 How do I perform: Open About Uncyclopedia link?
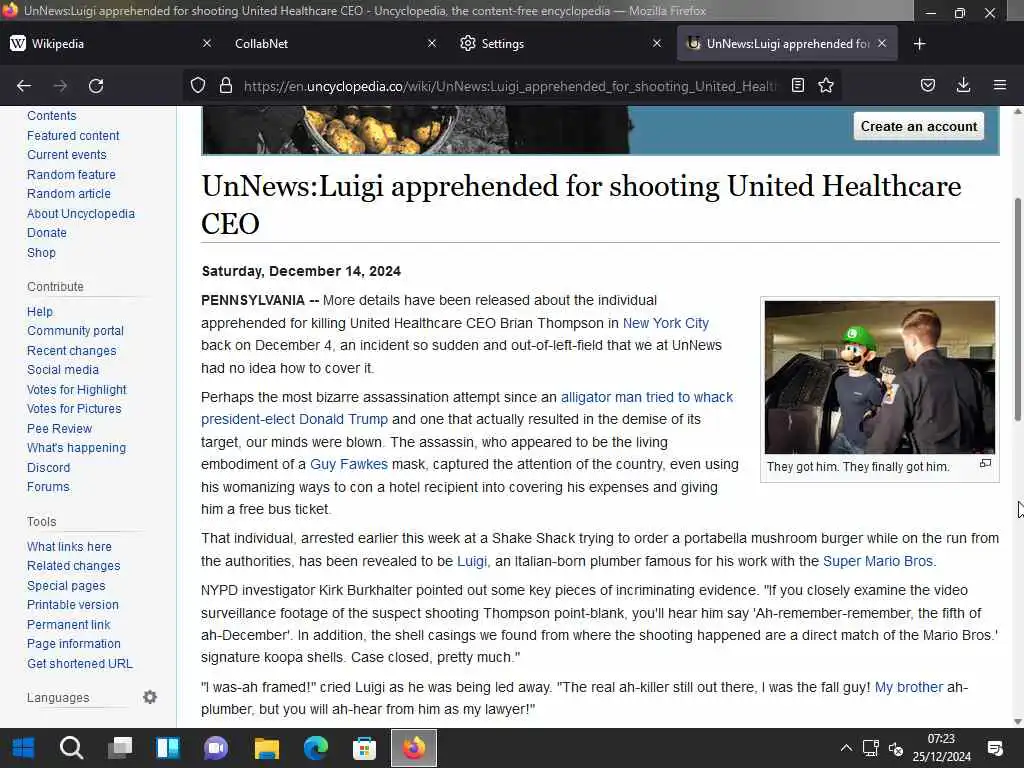coord(81,214)
